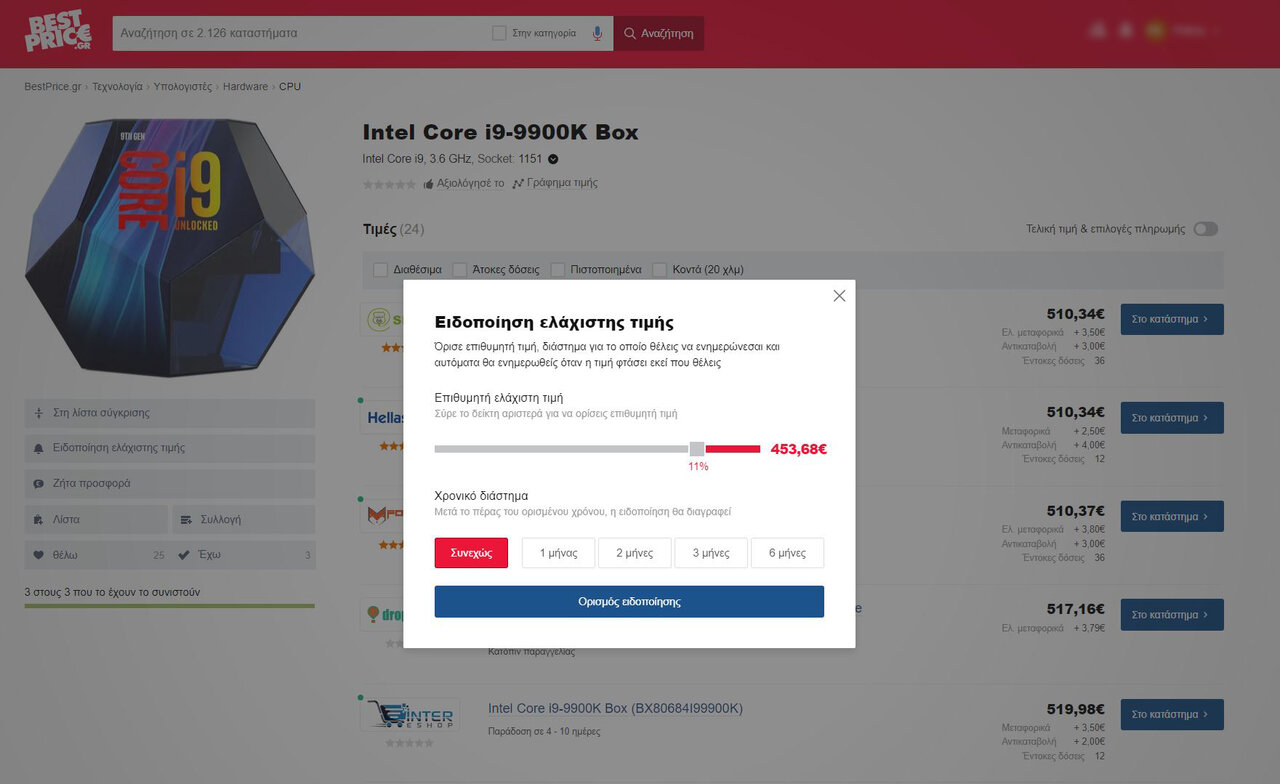Image resolution: width=1280 pixels, height=784 pixels.
Task: Go to Τεχνολογία breadcrumb
Action: (x=117, y=87)
